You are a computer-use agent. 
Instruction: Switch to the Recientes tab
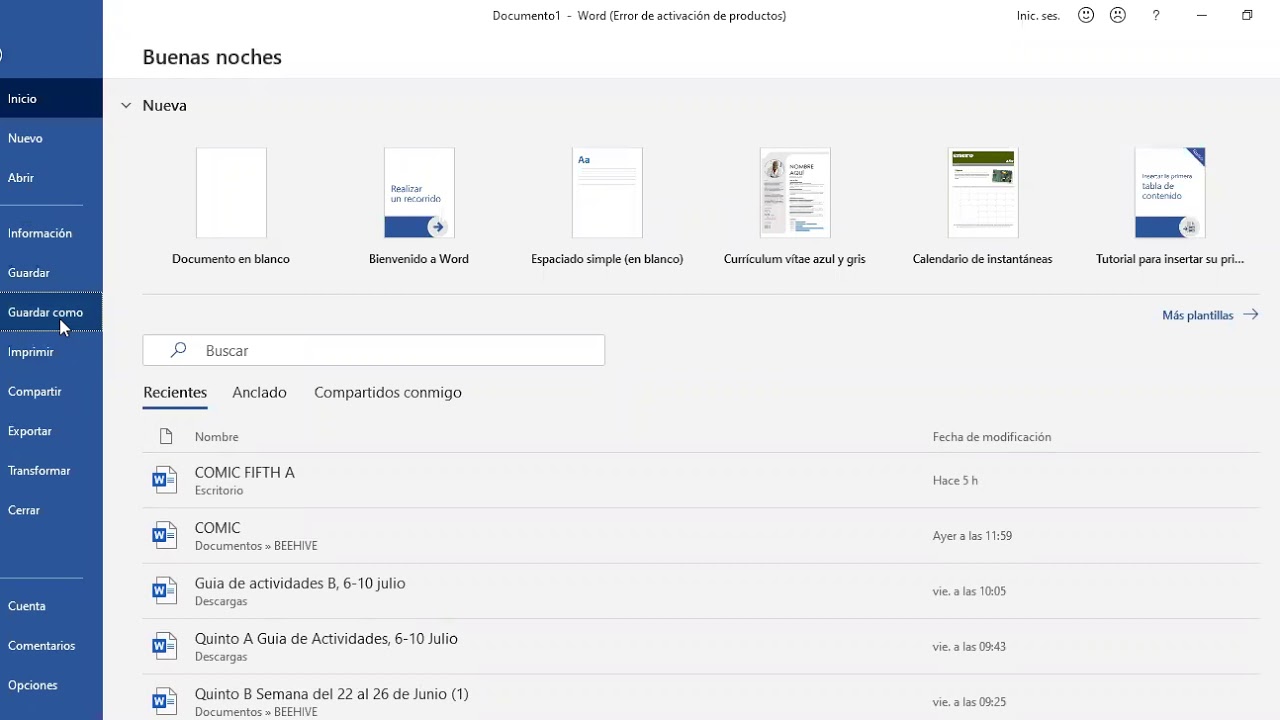pyautogui.click(x=175, y=392)
